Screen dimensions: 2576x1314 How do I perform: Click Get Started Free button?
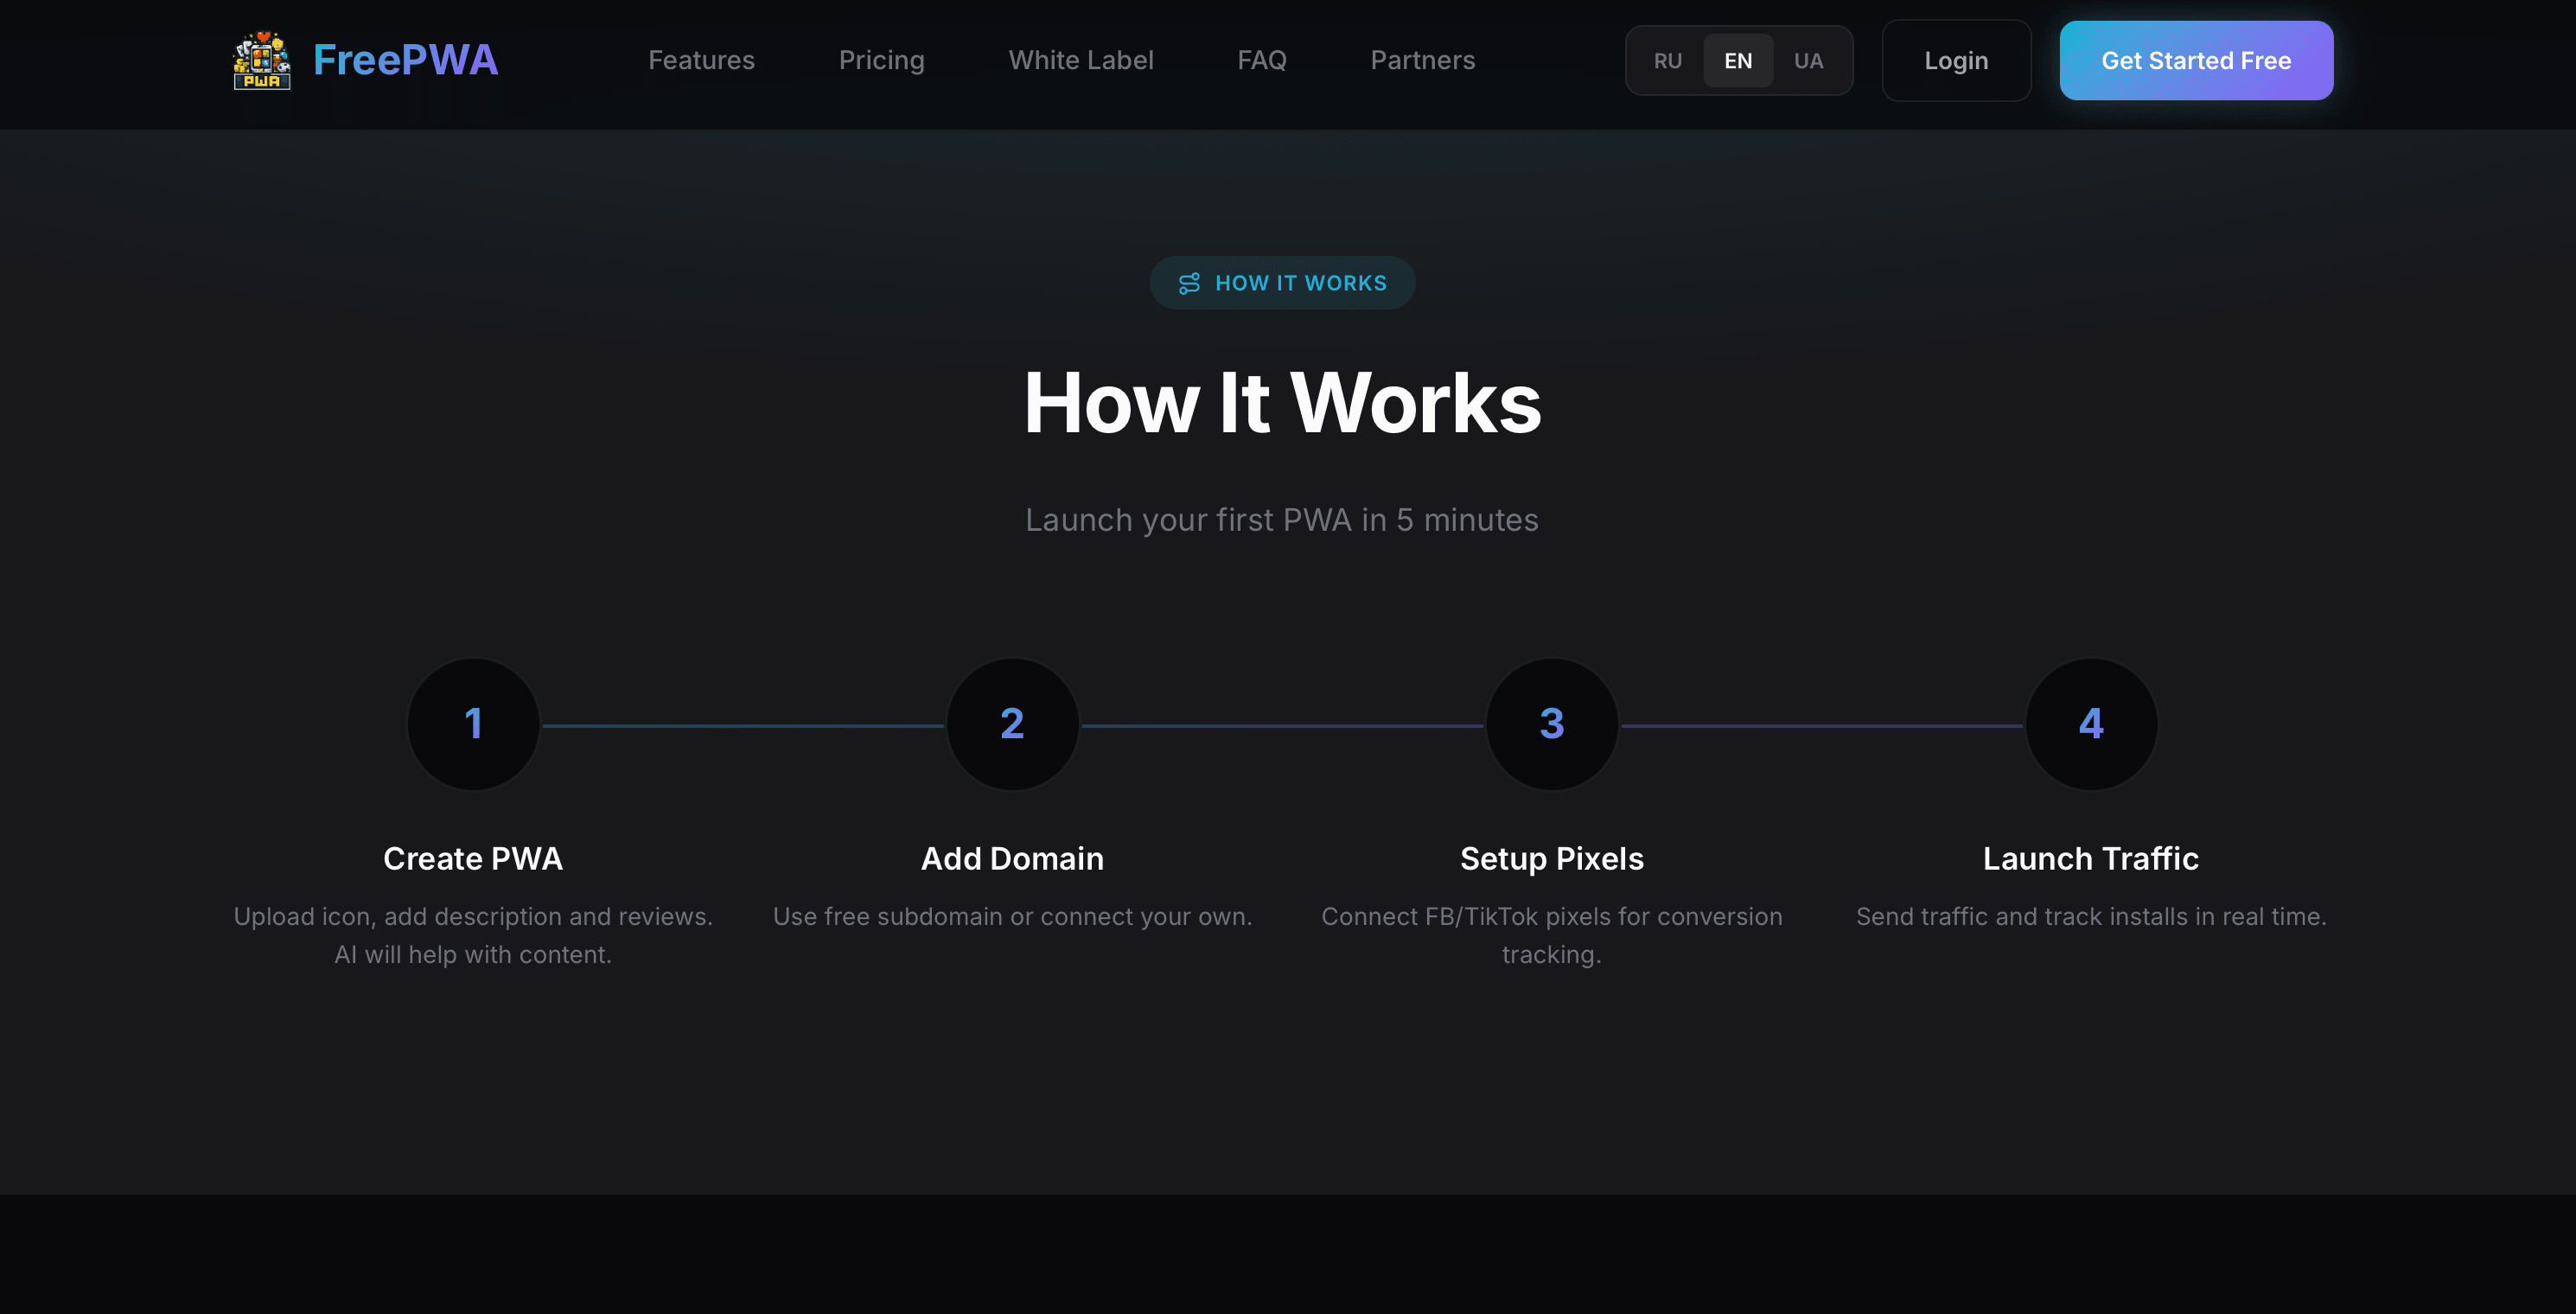[2196, 61]
